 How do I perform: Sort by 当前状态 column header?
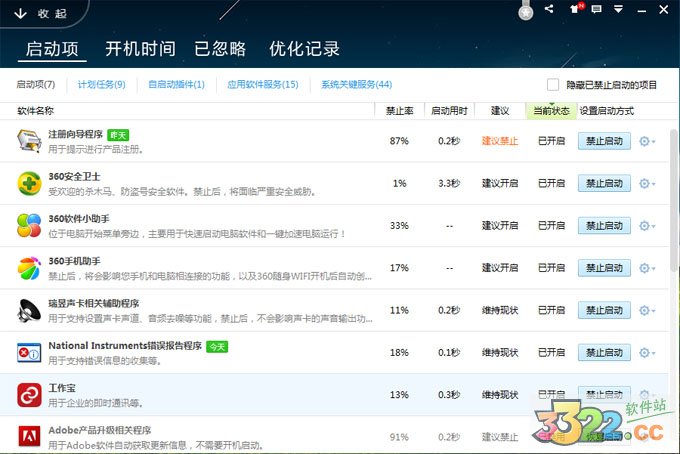click(x=551, y=111)
